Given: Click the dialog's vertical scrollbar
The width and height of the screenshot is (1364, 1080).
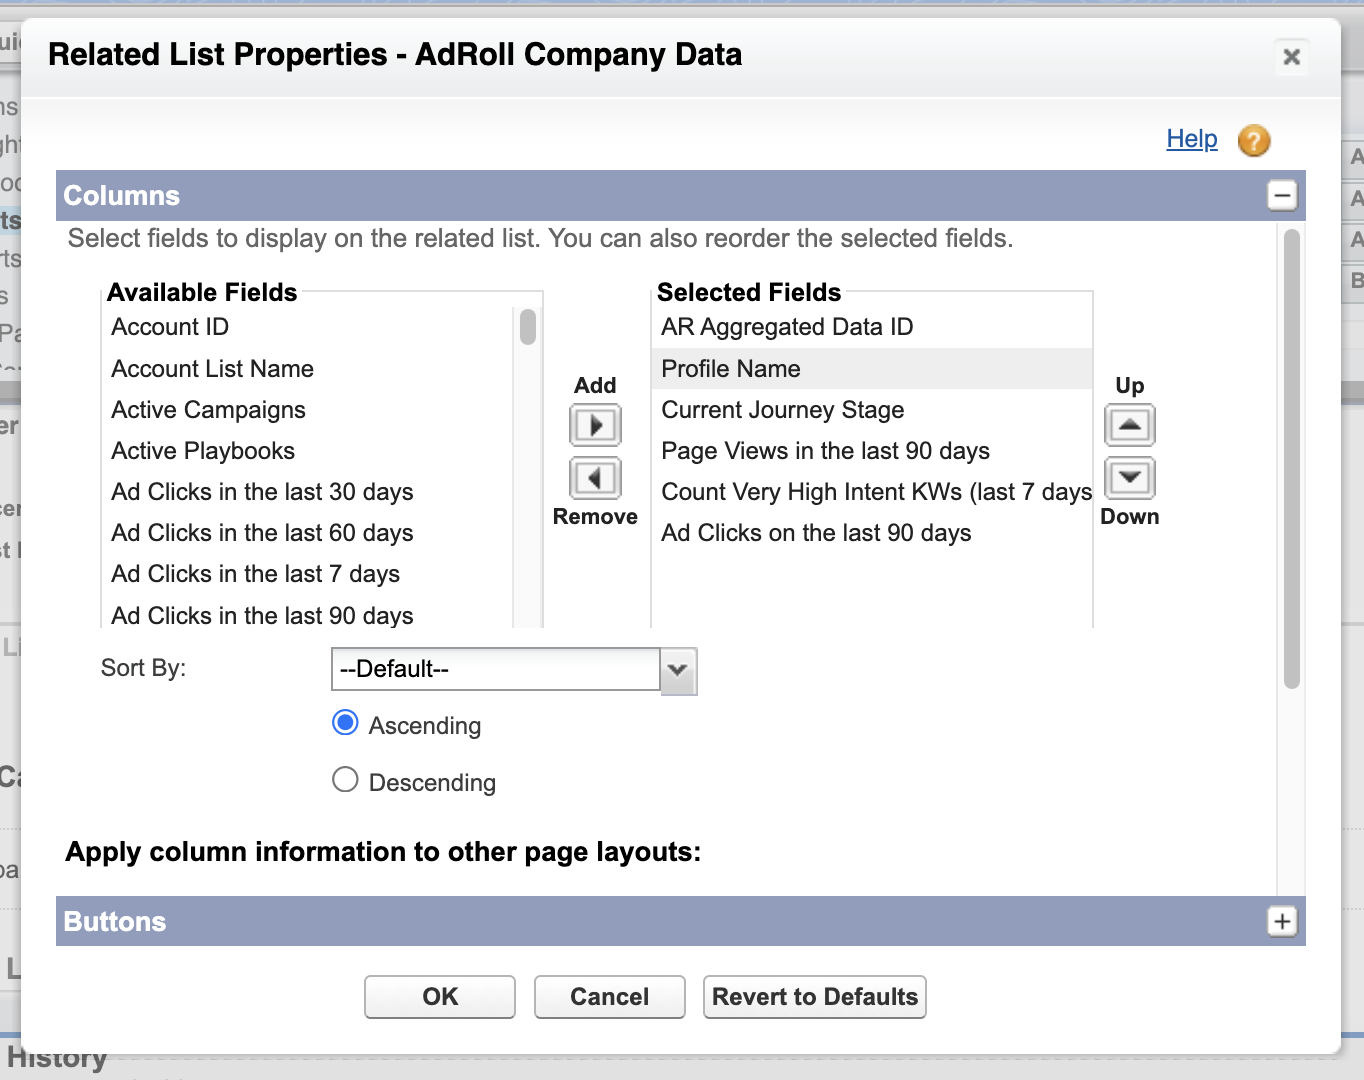Looking at the screenshot, I should point(1291,460).
